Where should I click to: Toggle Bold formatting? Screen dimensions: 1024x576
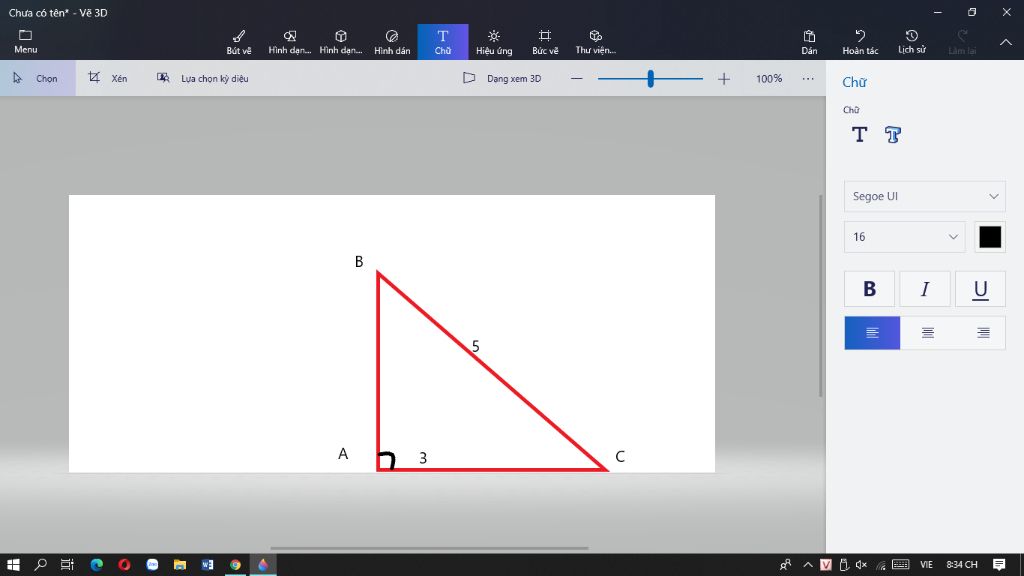pos(869,289)
